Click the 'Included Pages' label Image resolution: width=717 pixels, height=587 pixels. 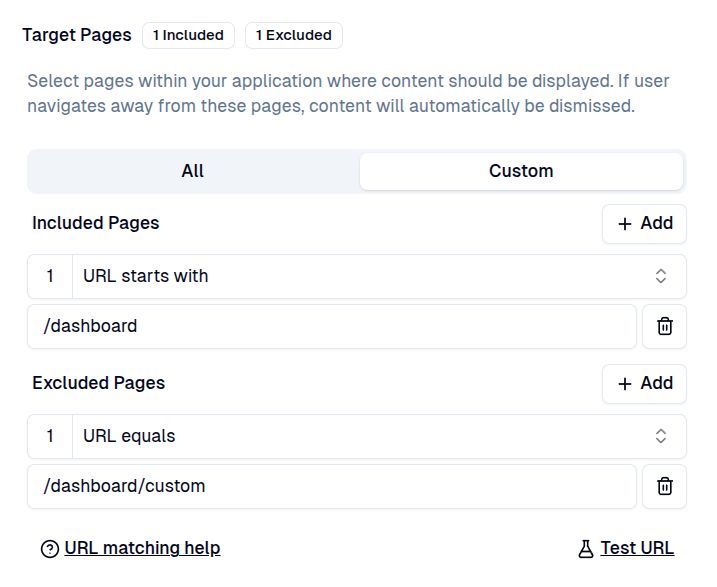click(96, 223)
